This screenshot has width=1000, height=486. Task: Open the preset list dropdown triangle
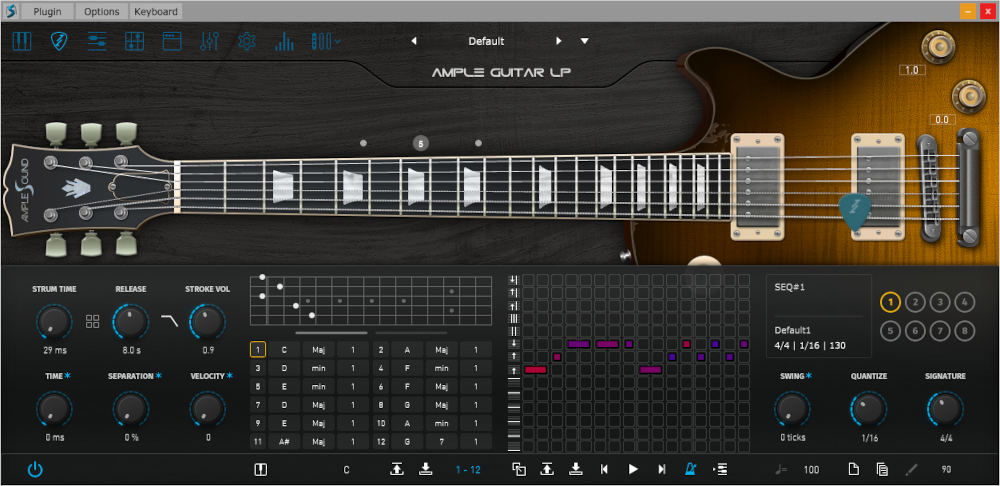(584, 41)
